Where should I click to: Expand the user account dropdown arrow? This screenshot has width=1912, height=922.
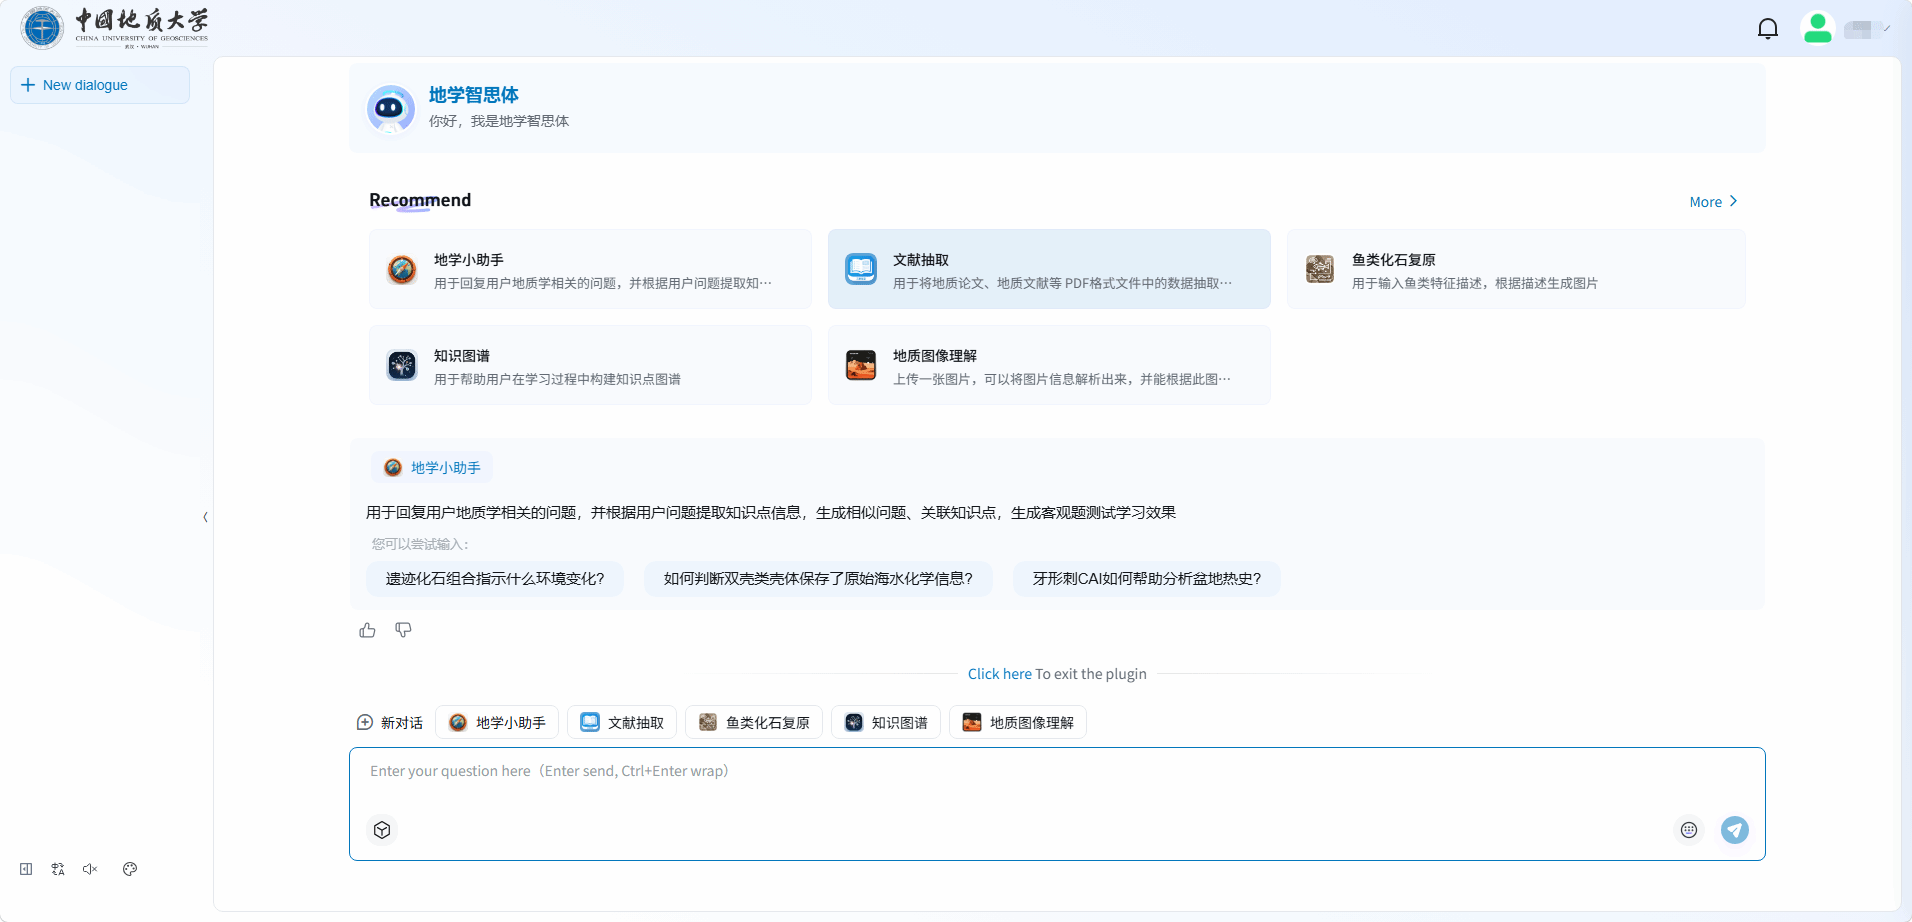point(1887,29)
